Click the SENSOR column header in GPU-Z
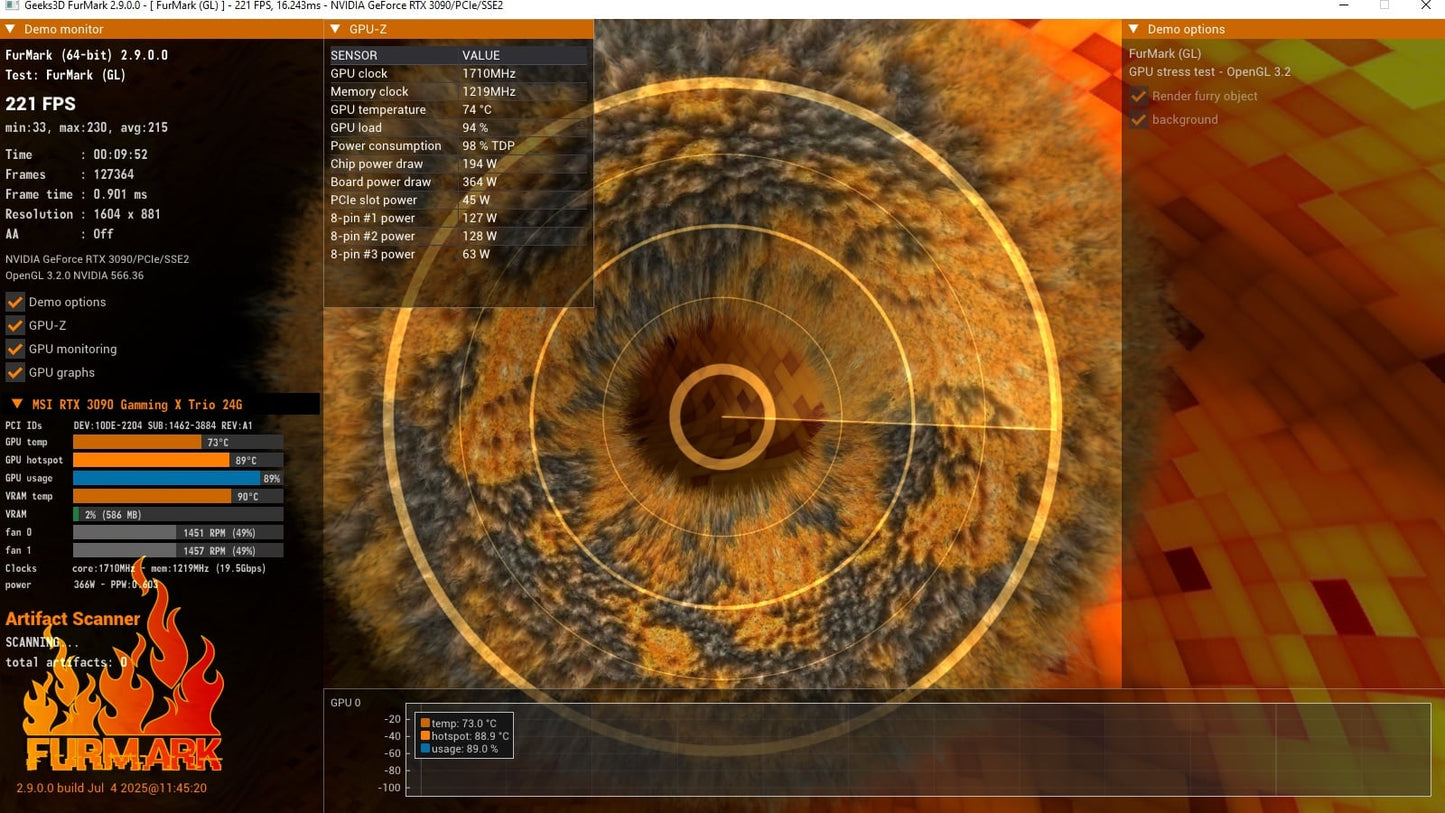Image resolution: width=1445 pixels, height=813 pixels. tap(354, 55)
